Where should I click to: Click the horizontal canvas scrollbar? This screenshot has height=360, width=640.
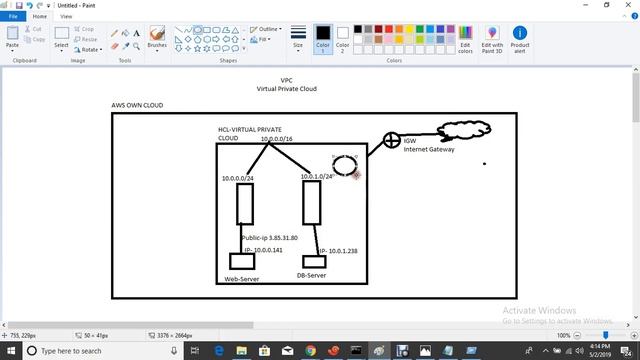click(131, 325)
